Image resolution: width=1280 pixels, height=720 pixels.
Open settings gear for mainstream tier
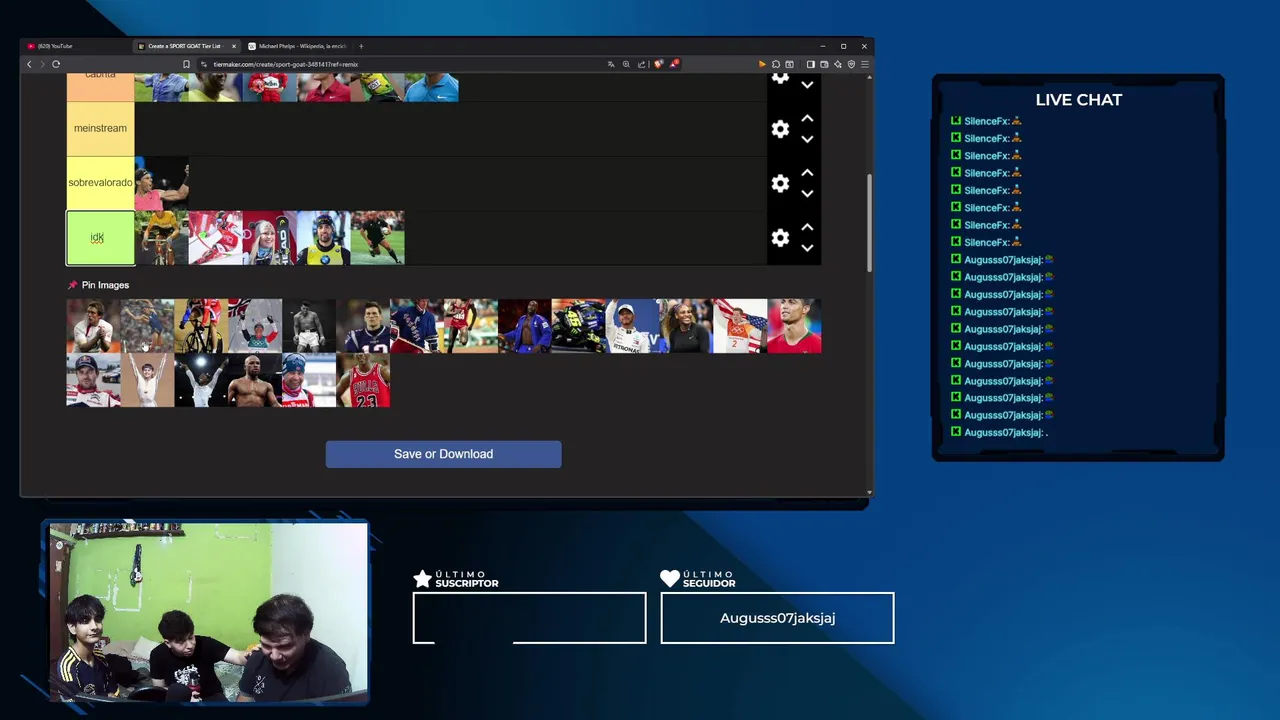(x=780, y=129)
